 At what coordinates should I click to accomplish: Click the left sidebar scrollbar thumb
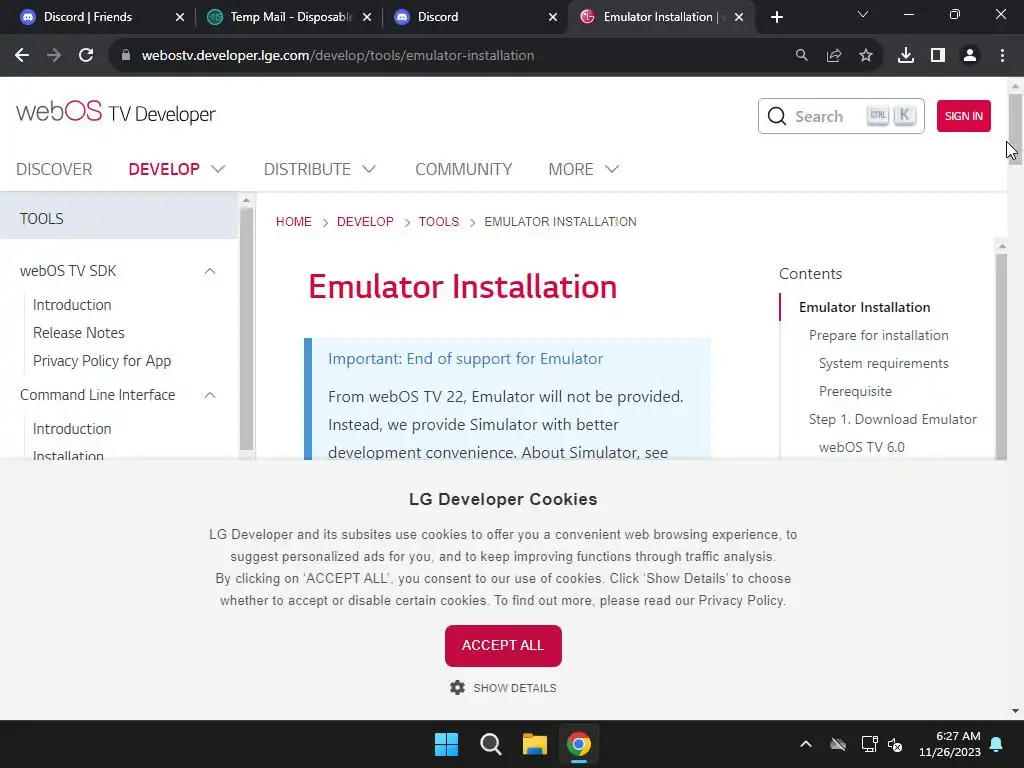pyautogui.click(x=246, y=328)
